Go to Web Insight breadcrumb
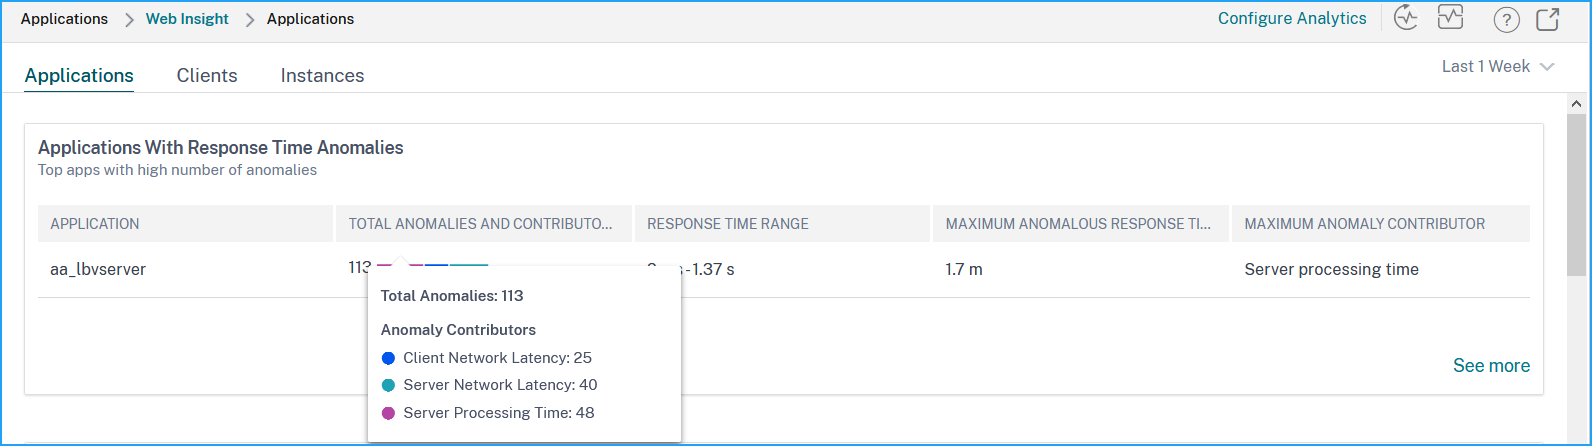Image resolution: width=1592 pixels, height=446 pixels. click(187, 19)
